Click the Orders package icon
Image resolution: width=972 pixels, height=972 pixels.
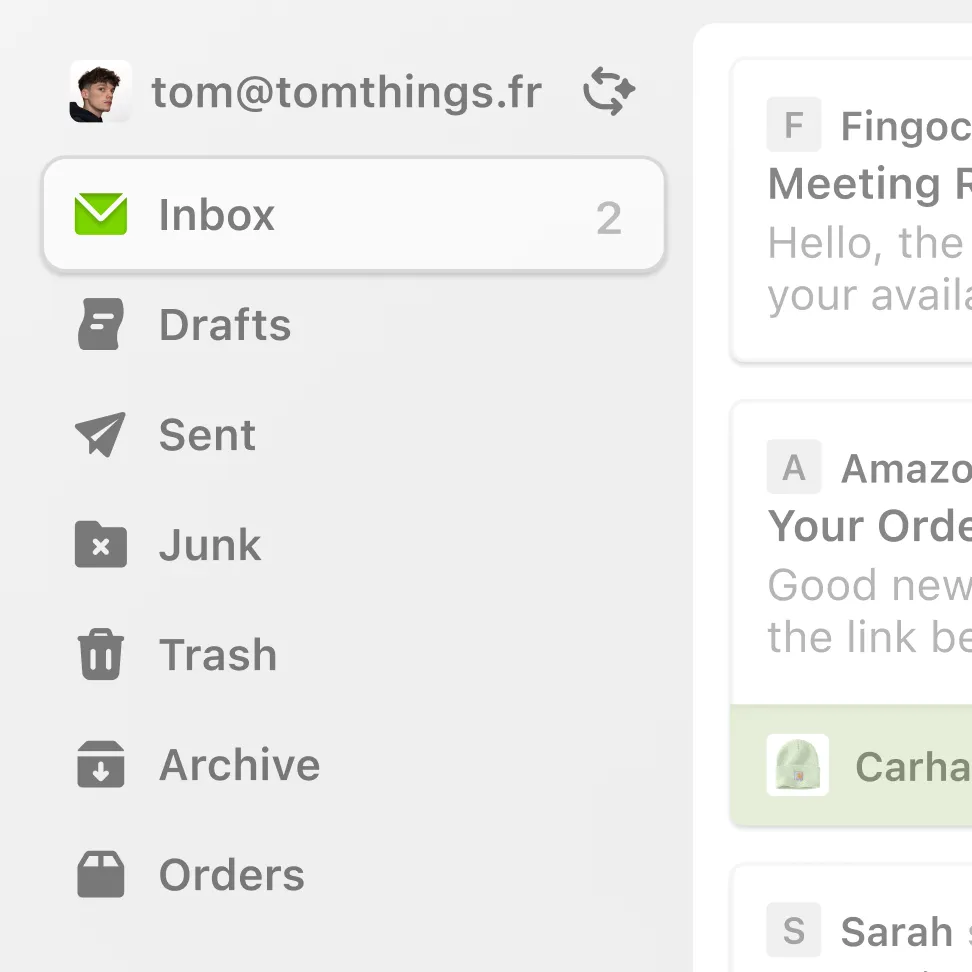(x=101, y=875)
